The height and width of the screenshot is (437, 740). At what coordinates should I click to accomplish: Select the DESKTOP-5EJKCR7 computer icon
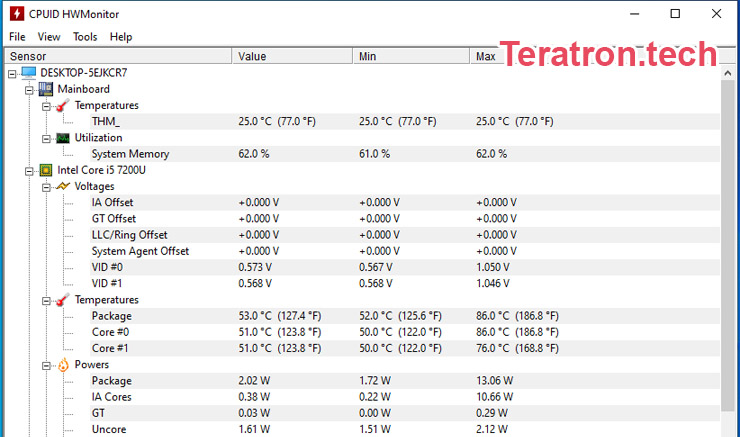pos(29,73)
